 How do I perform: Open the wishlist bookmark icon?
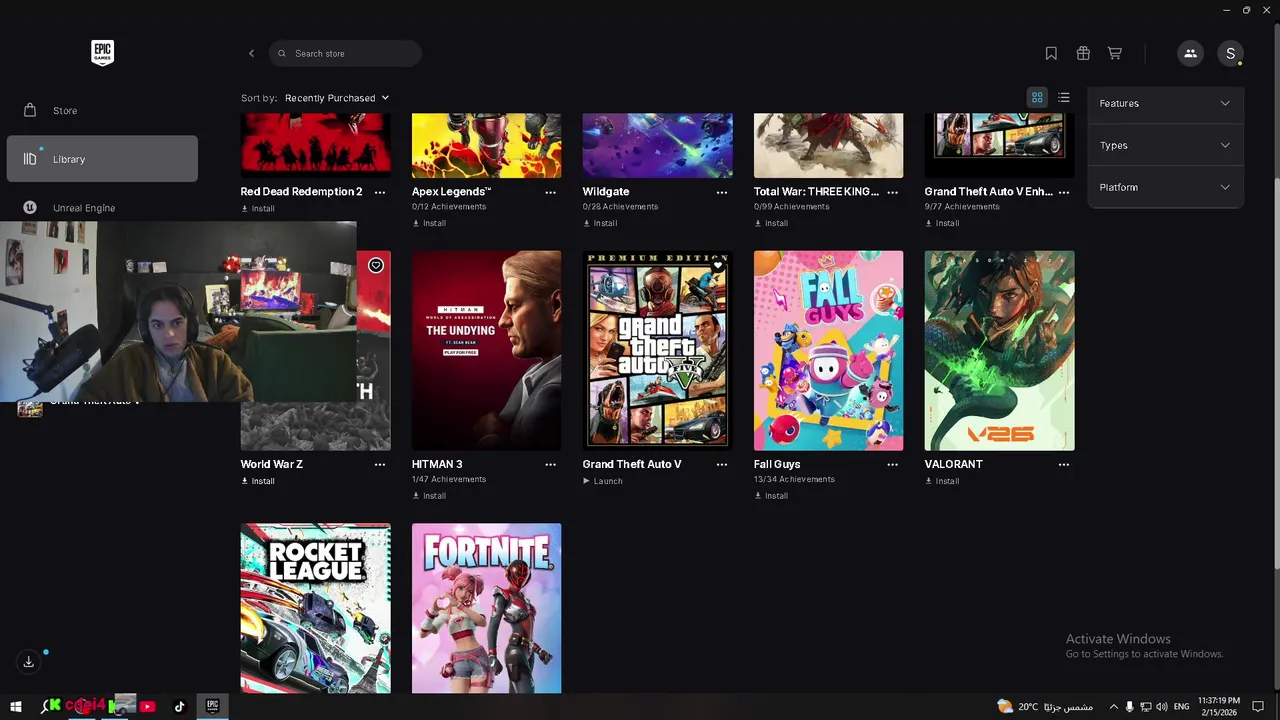click(1051, 53)
